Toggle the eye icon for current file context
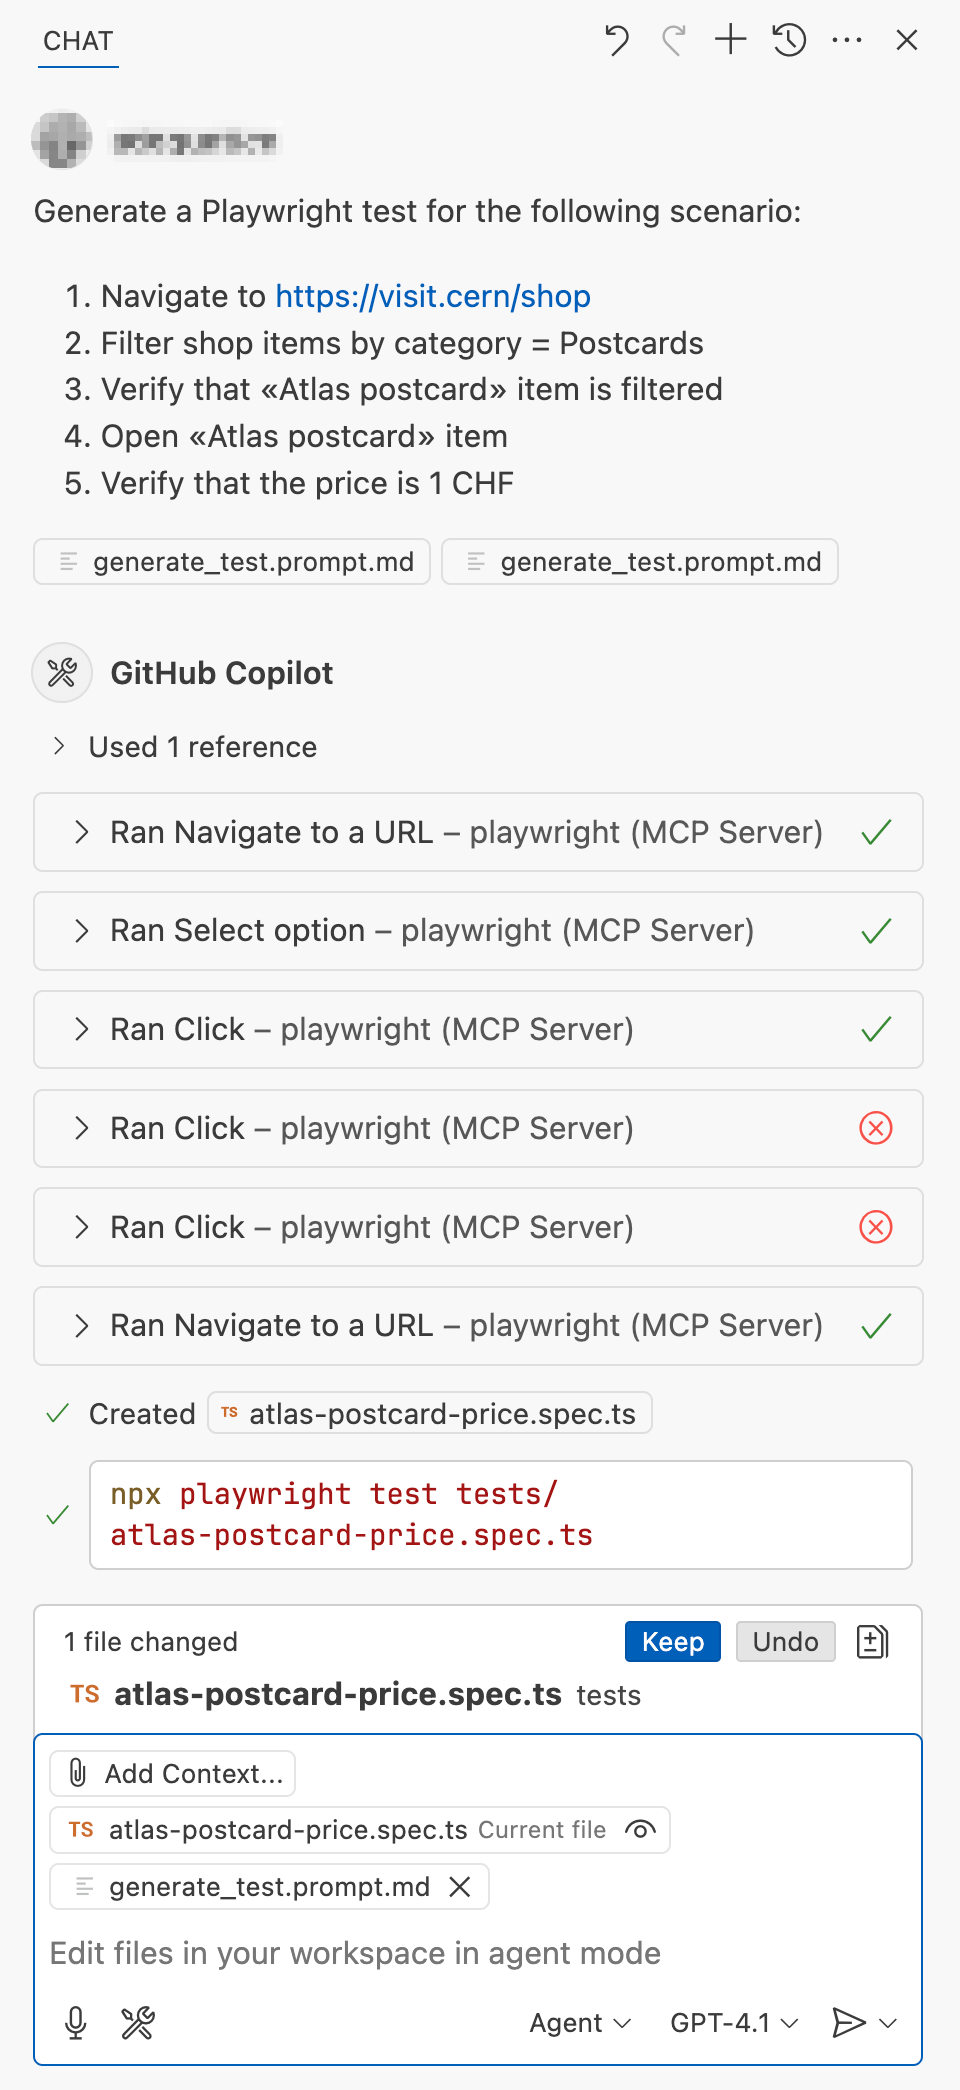The image size is (960, 2090). [x=640, y=1830]
